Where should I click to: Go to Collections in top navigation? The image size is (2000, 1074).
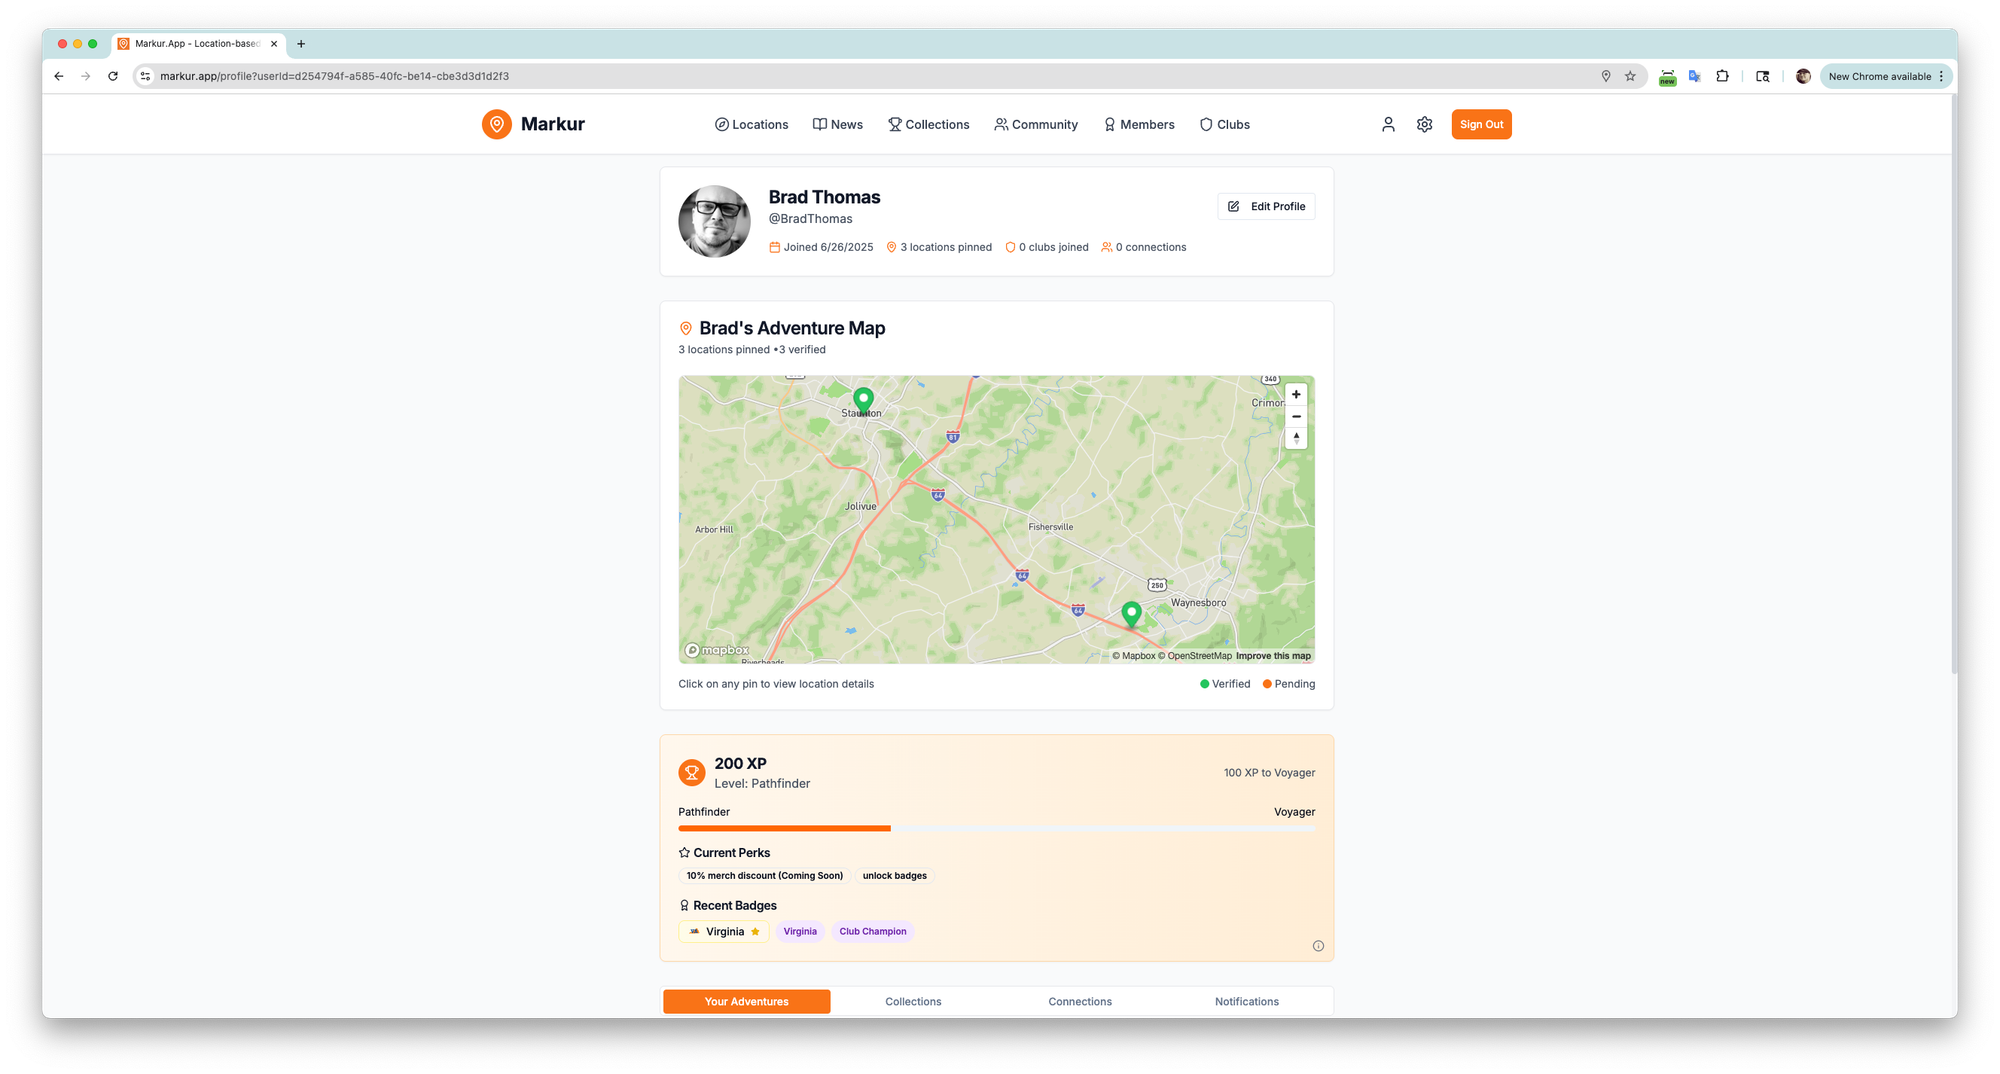point(929,125)
